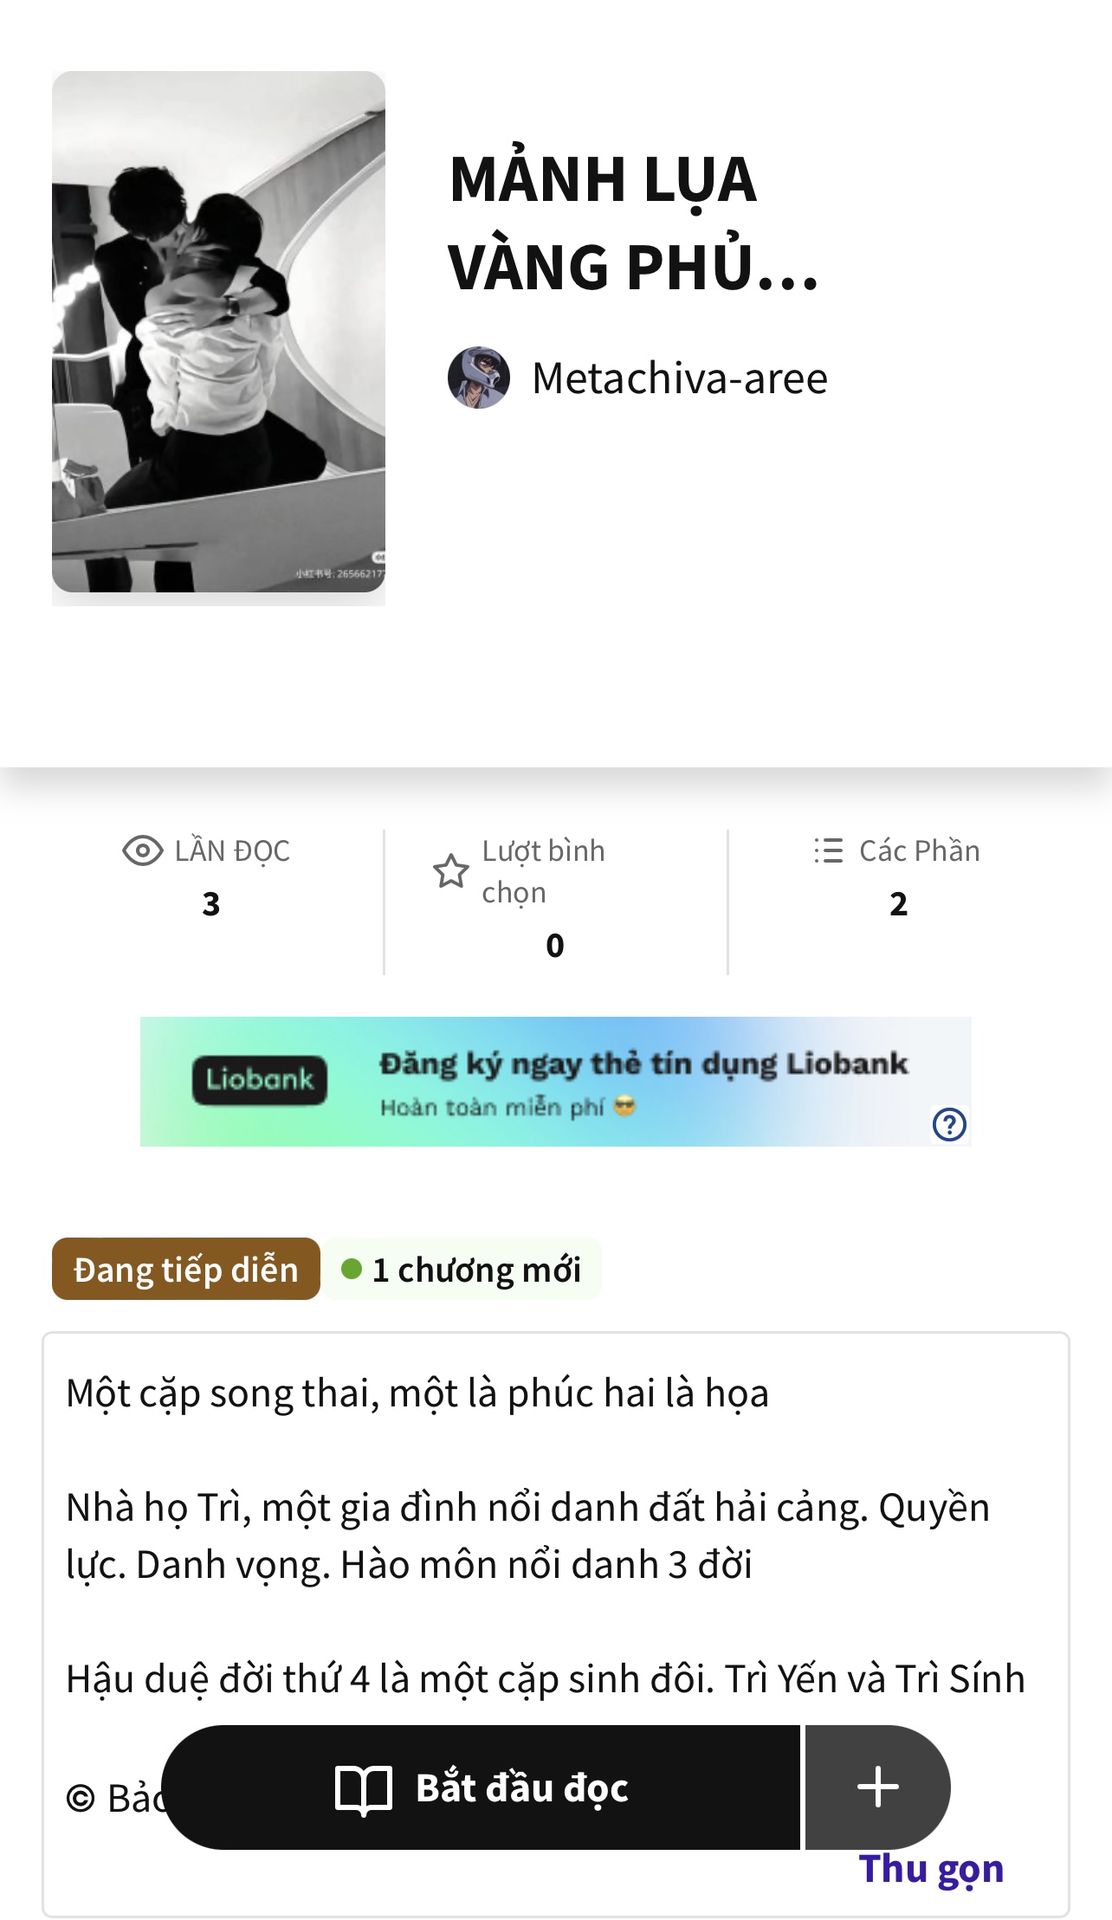
Task: Open the story cover thumbnail
Action: click(218, 335)
